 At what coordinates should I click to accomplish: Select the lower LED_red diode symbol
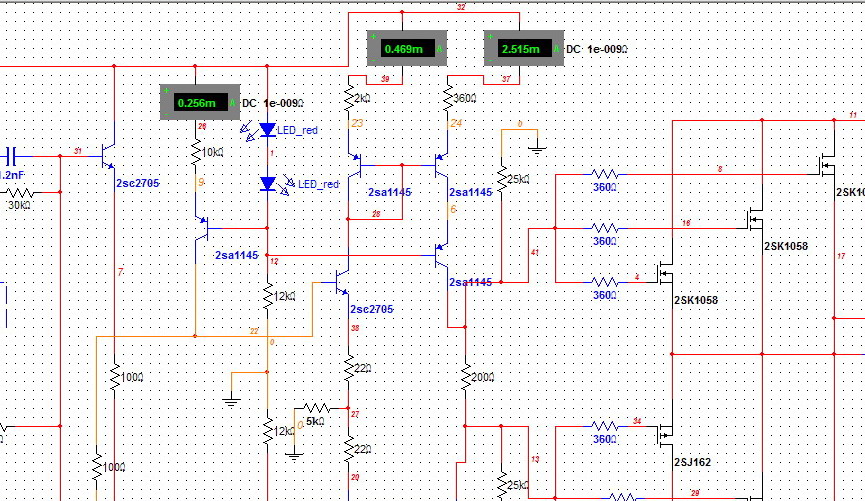[268, 184]
